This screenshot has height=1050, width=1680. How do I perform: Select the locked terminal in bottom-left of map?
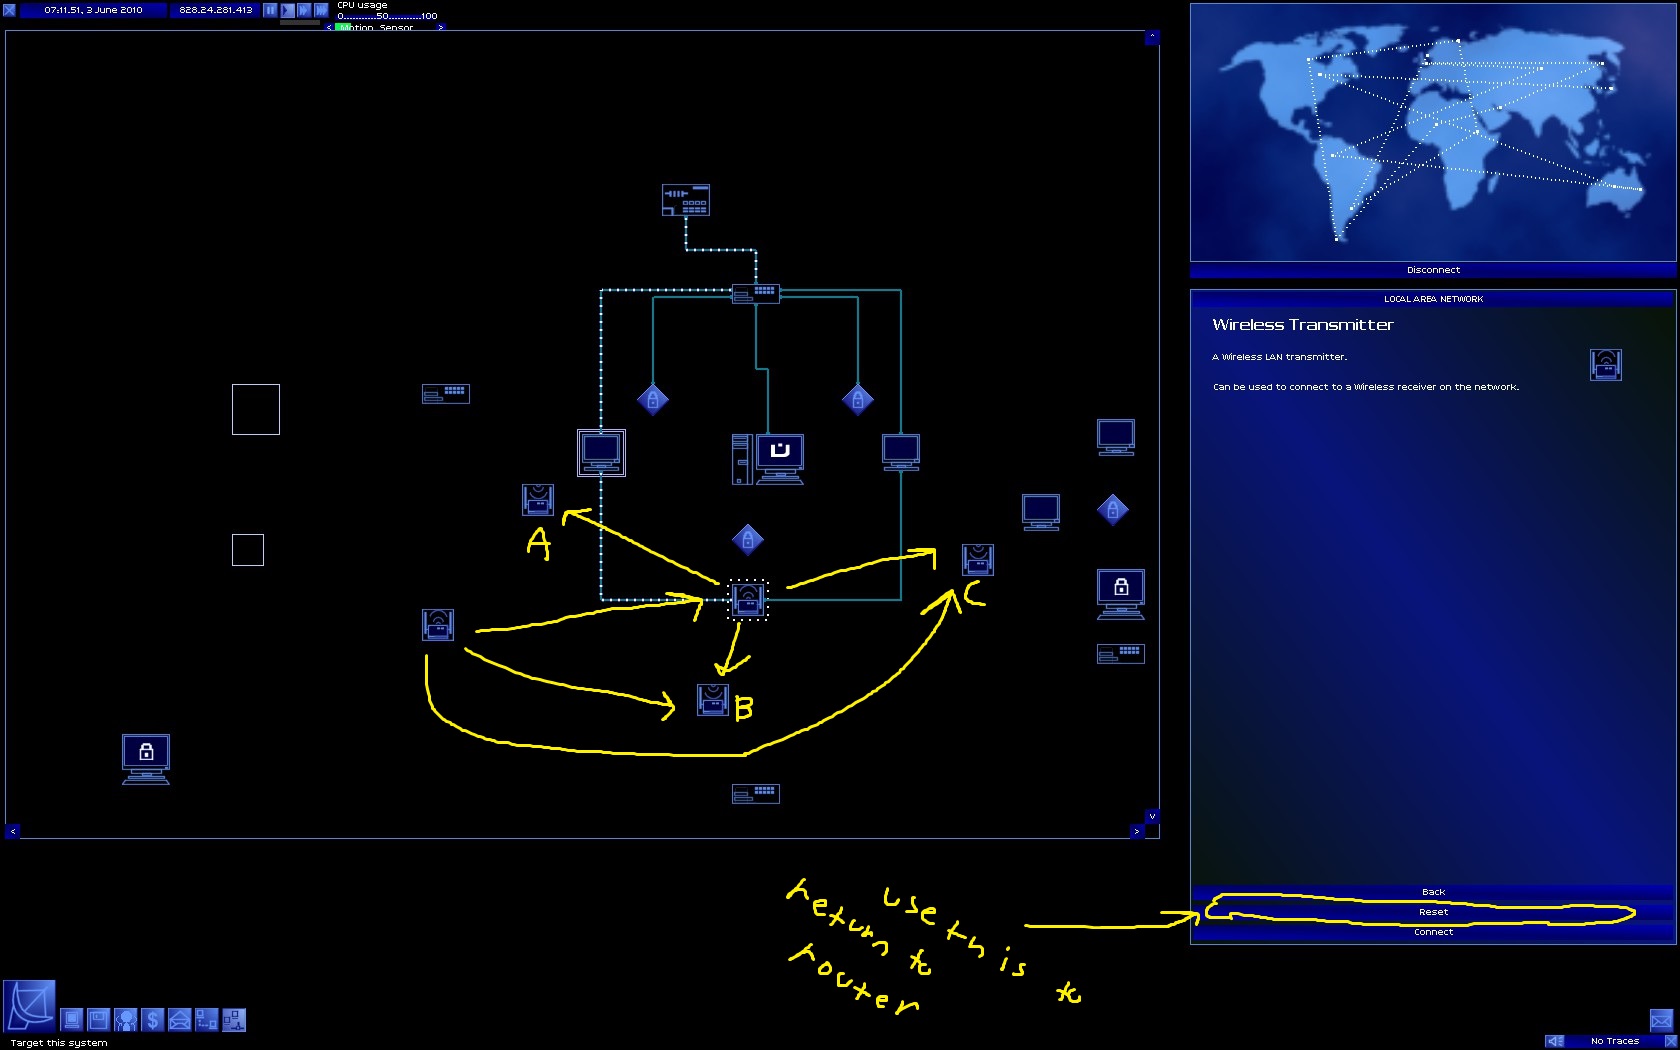click(x=146, y=760)
